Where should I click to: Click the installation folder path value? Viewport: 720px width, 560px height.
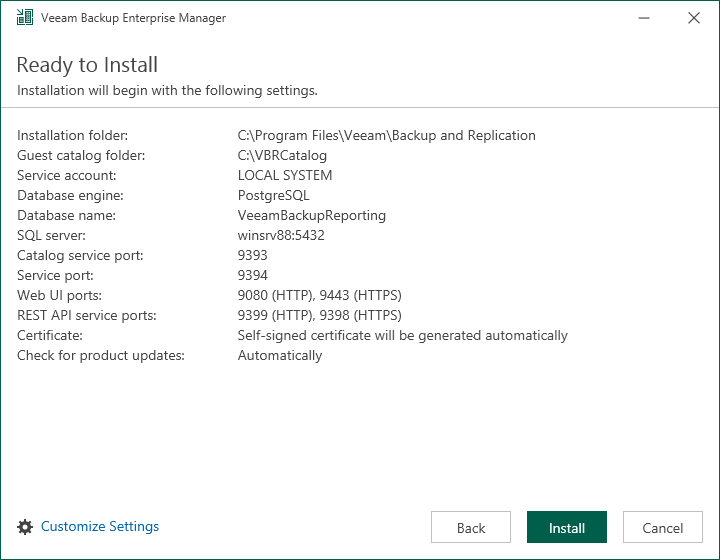[386, 135]
